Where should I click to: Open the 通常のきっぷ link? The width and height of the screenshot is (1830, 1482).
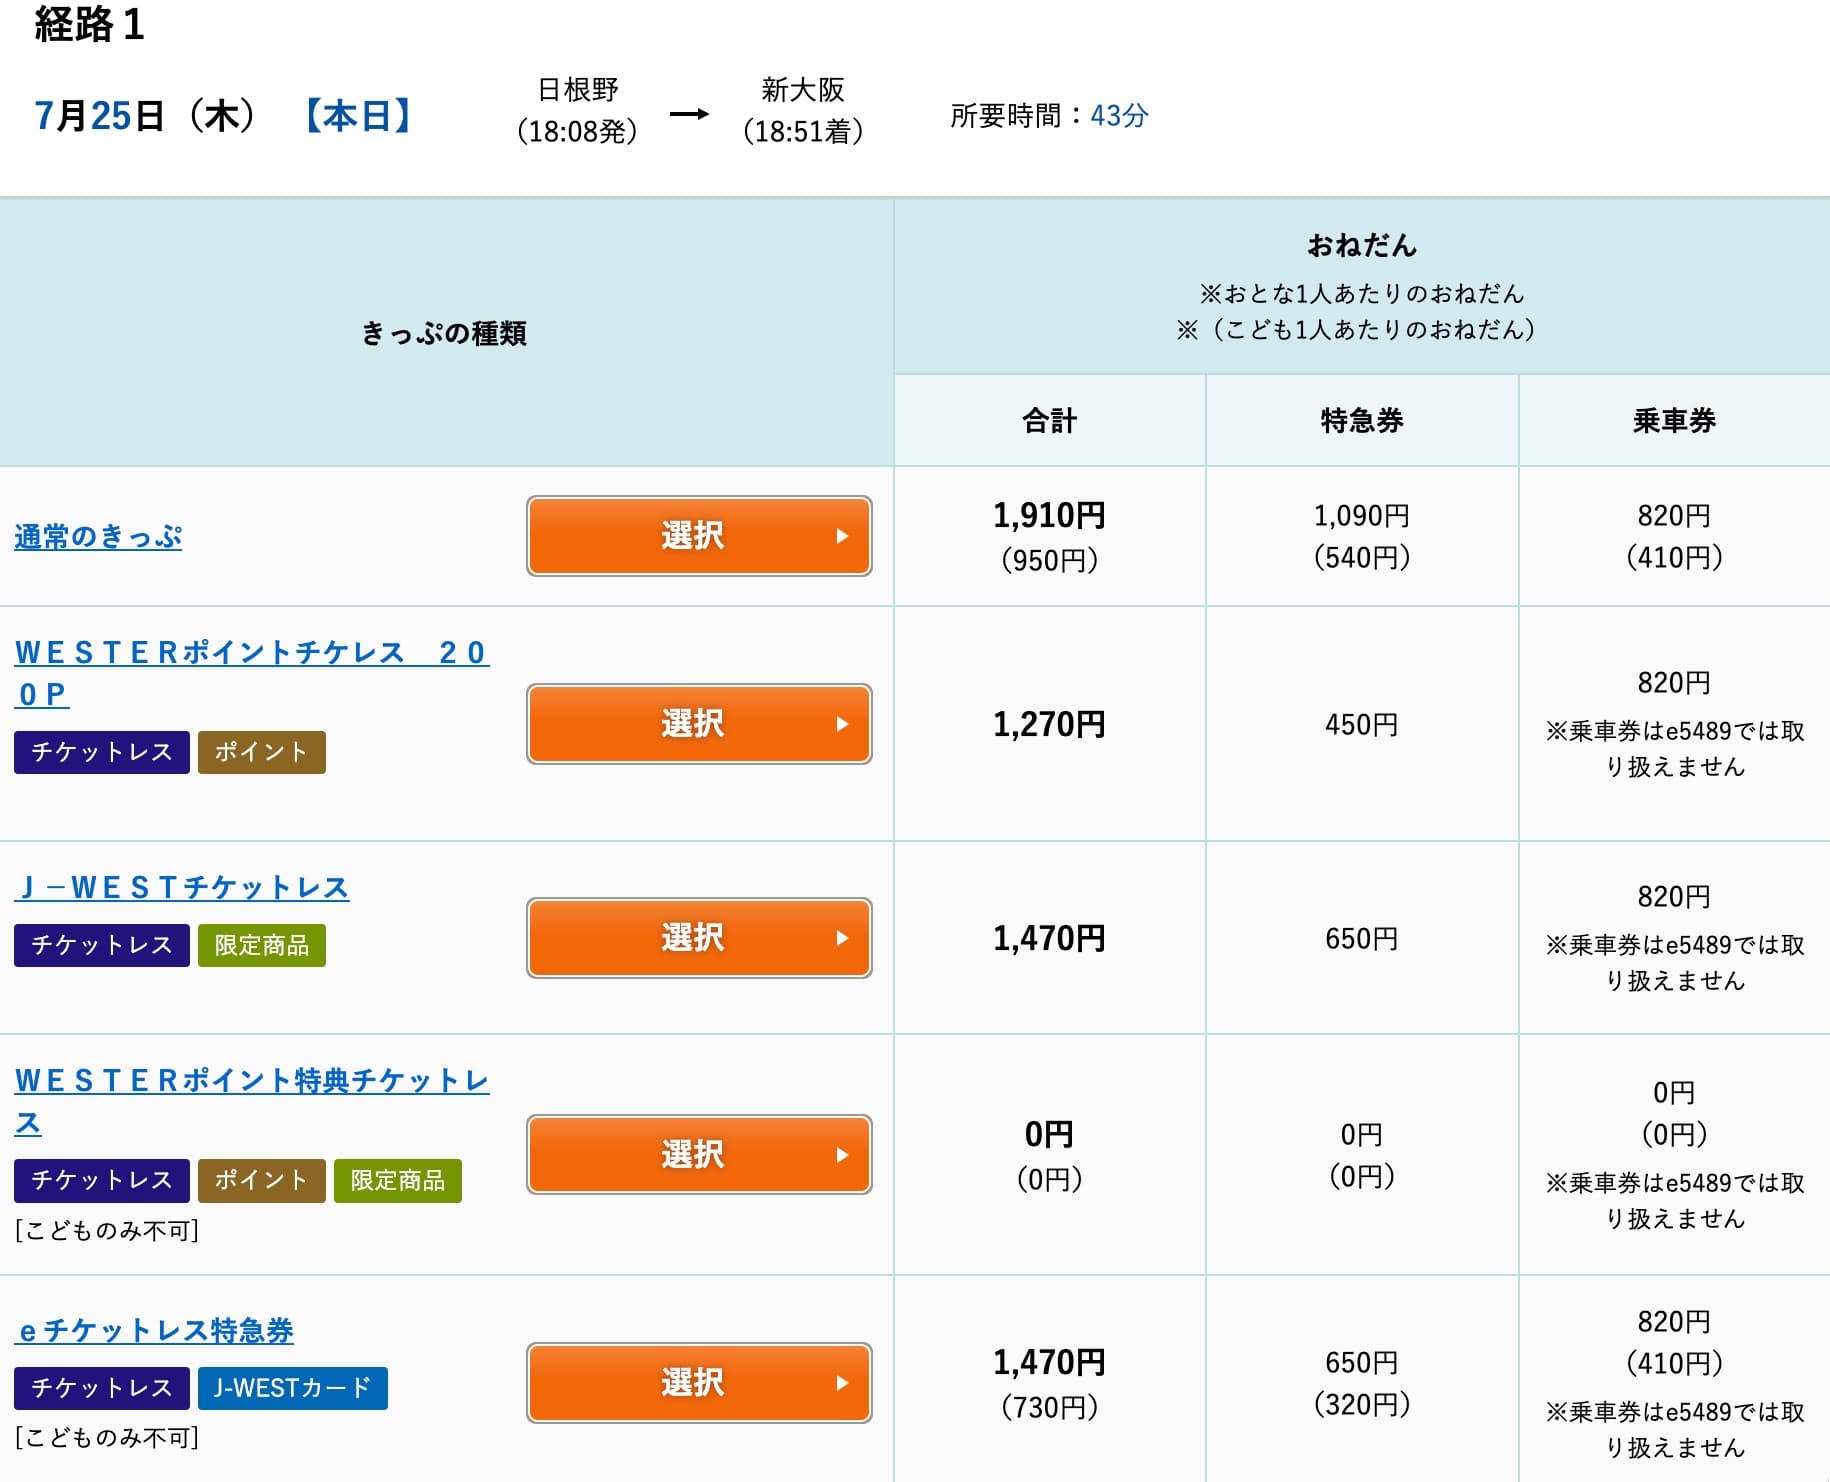pos(98,537)
